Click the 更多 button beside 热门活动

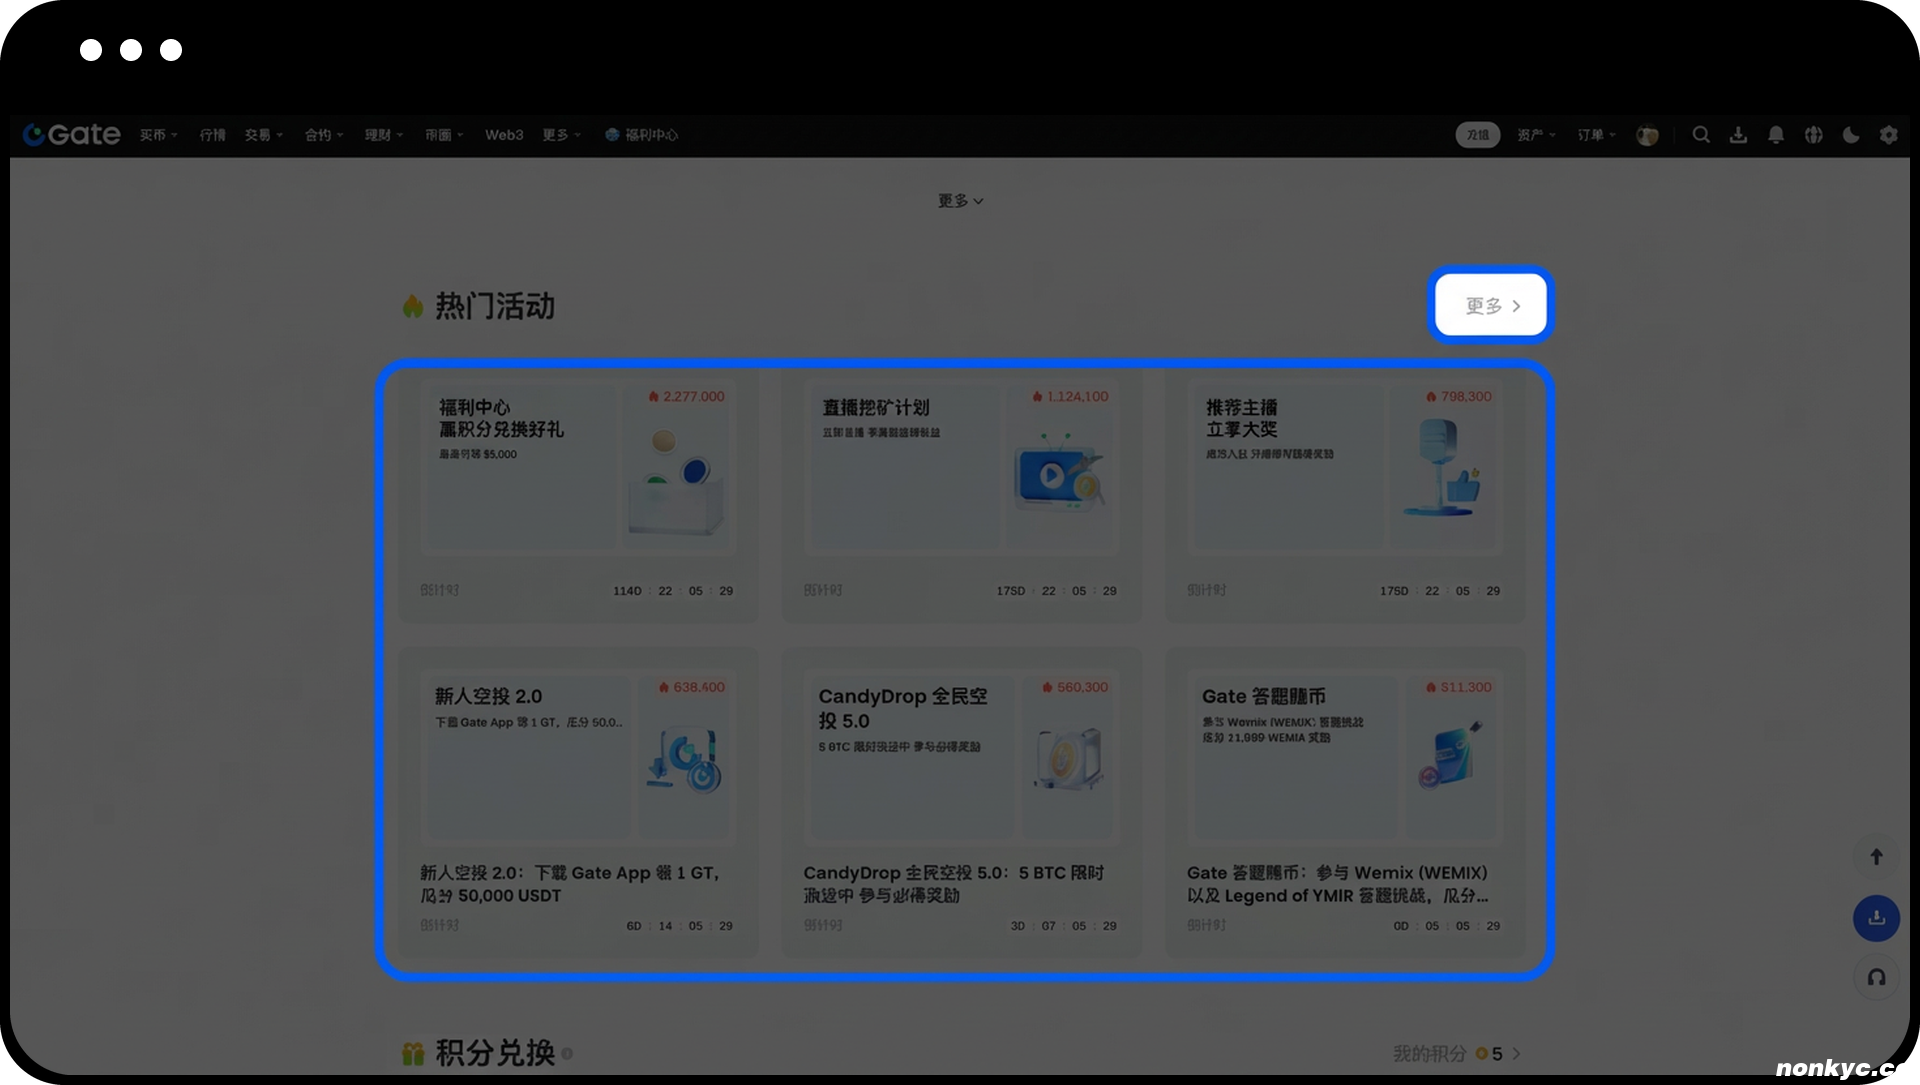coord(1491,306)
